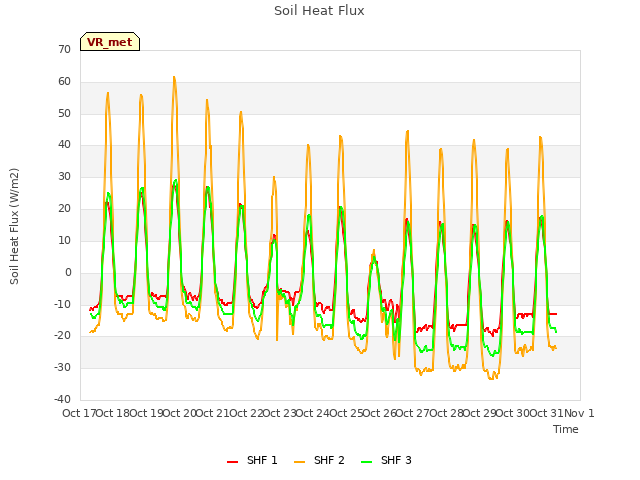Click the 60 y-axis tick label
Image resolution: width=640 pixels, height=480 pixels.
(64, 81)
